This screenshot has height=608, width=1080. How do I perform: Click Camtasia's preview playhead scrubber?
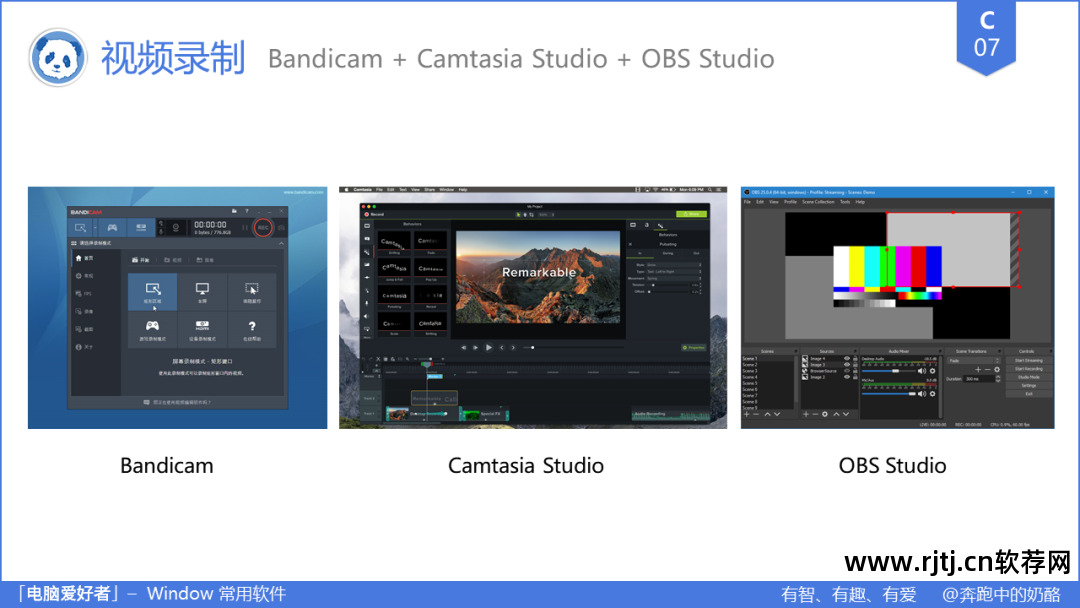point(532,348)
